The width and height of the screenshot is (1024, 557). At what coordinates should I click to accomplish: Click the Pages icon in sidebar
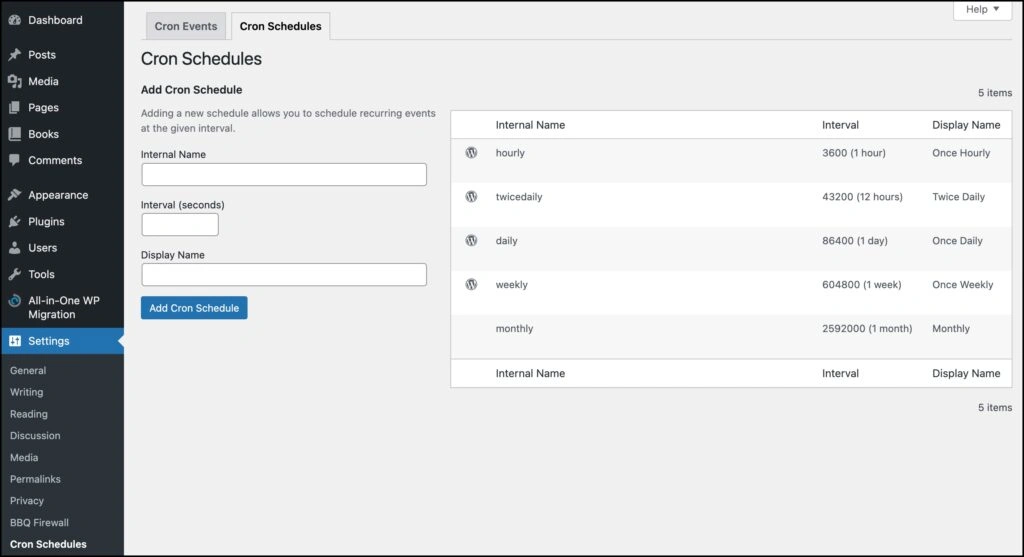tap(14, 108)
